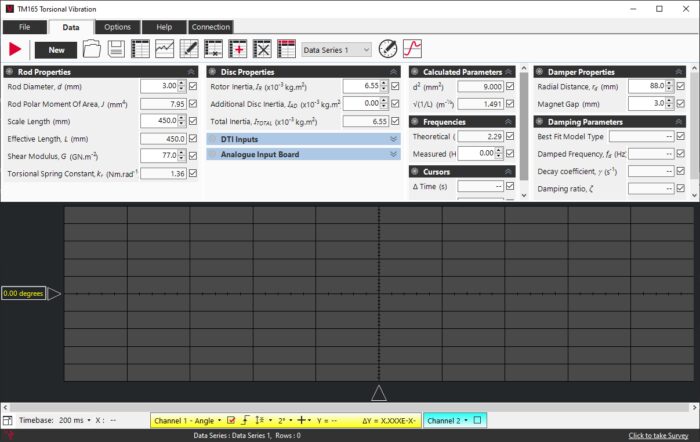Decrease the Magnet Gap stepper value
Screen dimensions: 700x442
tap(669, 106)
